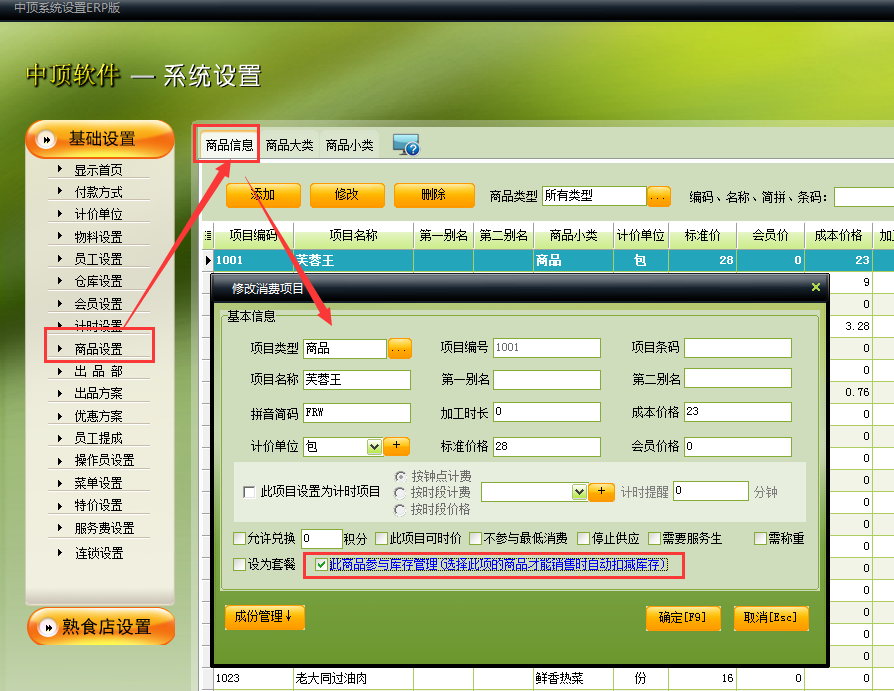Open 计价单位 settings in sidebar

[x=99, y=214]
